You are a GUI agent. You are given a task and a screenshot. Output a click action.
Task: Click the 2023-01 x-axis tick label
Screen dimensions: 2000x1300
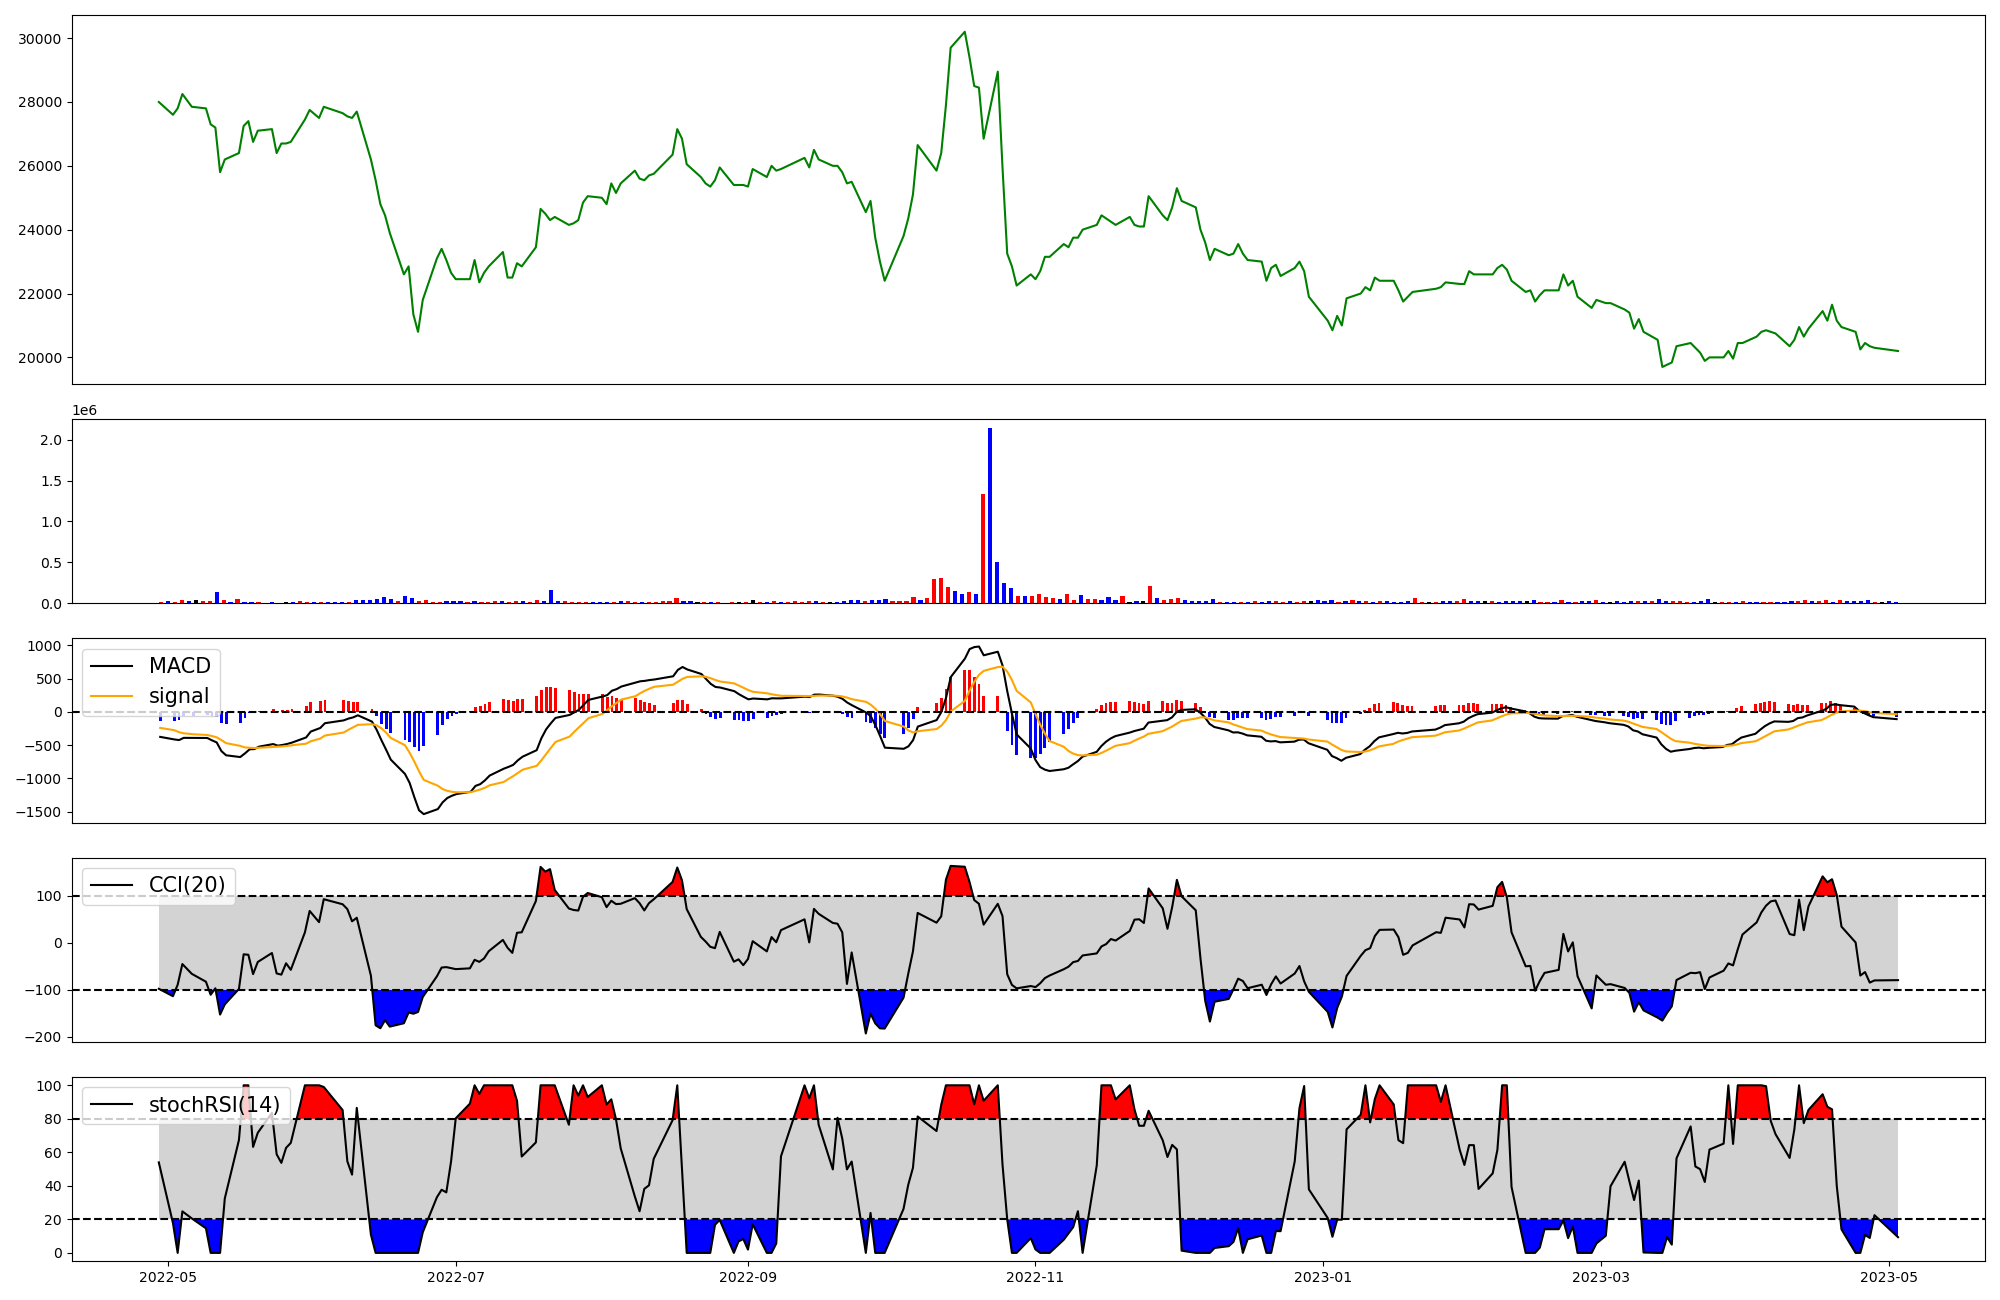(x=1323, y=1277)
